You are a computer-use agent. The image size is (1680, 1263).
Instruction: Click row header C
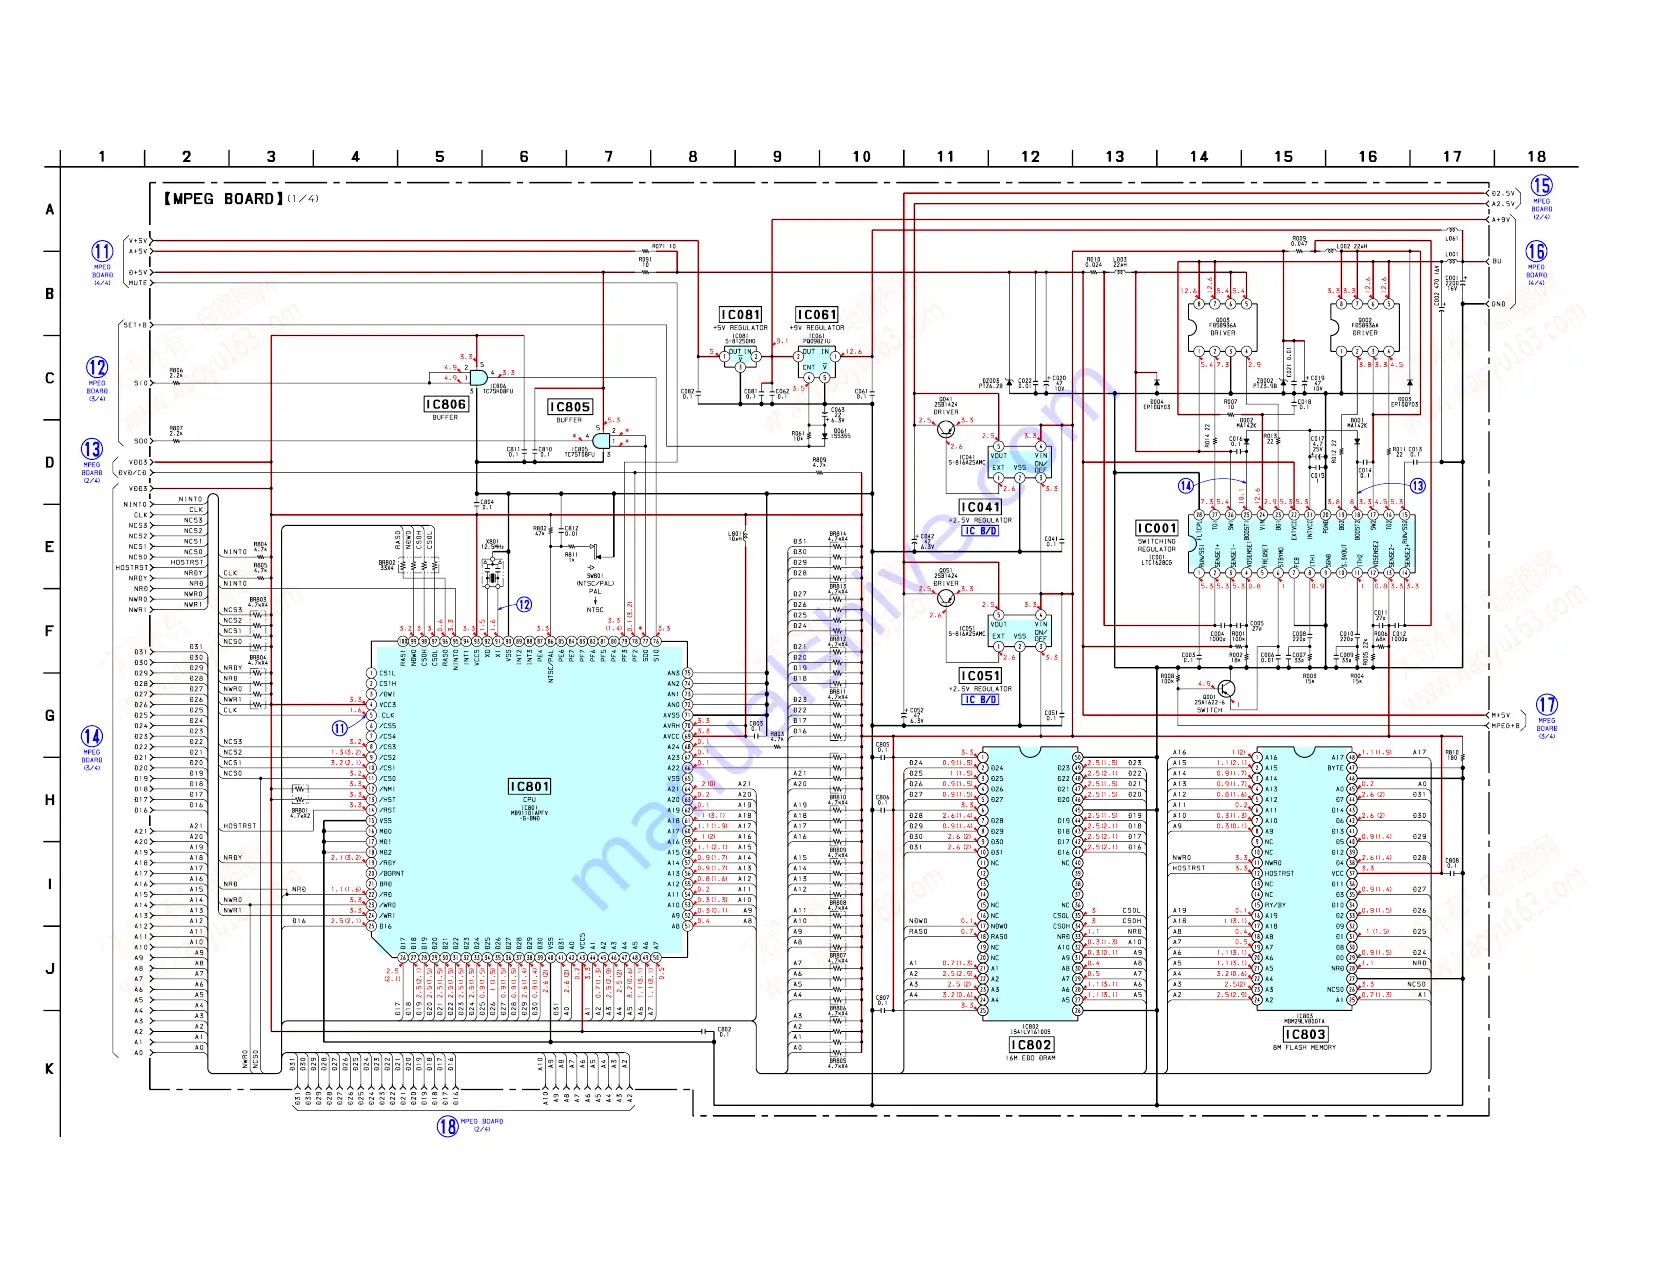point(50,379)
